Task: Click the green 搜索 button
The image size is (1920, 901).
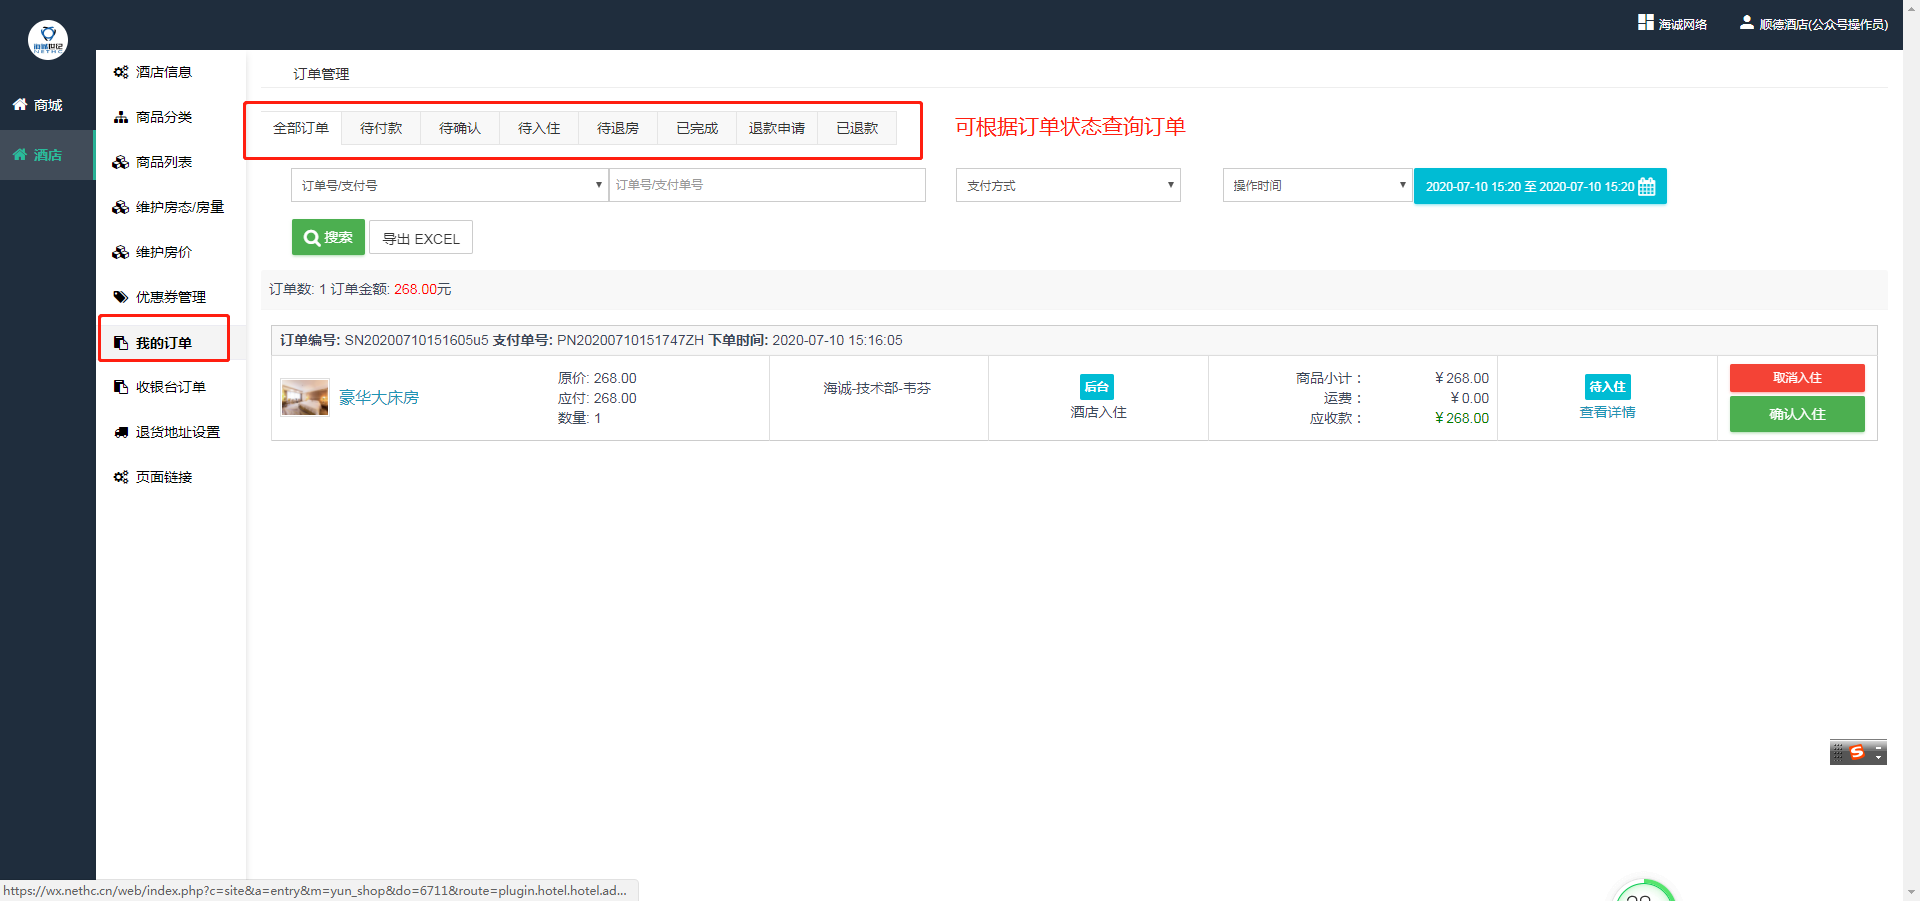Action: 328,238
